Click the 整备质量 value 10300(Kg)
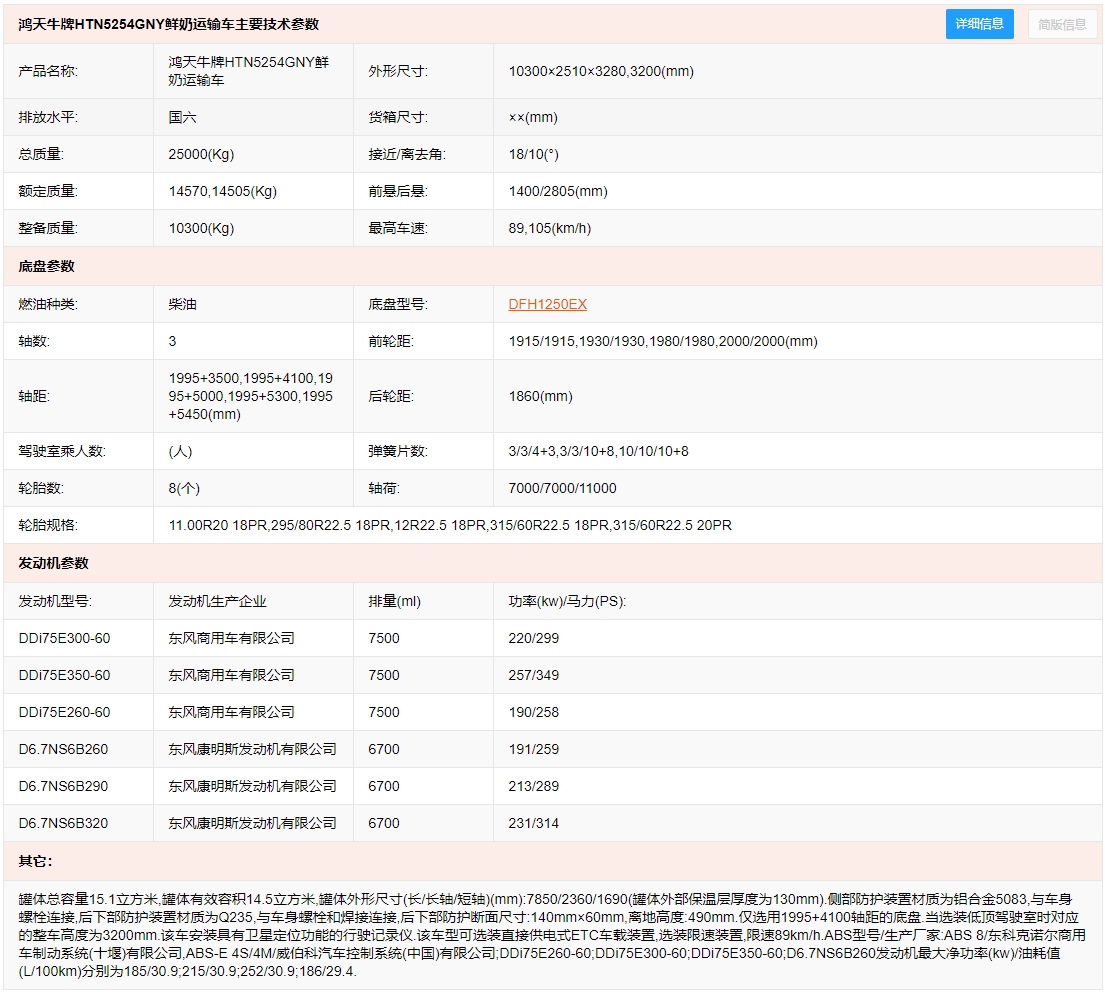The height and width of the screenshot is (992, 1105). pos(201,228)
